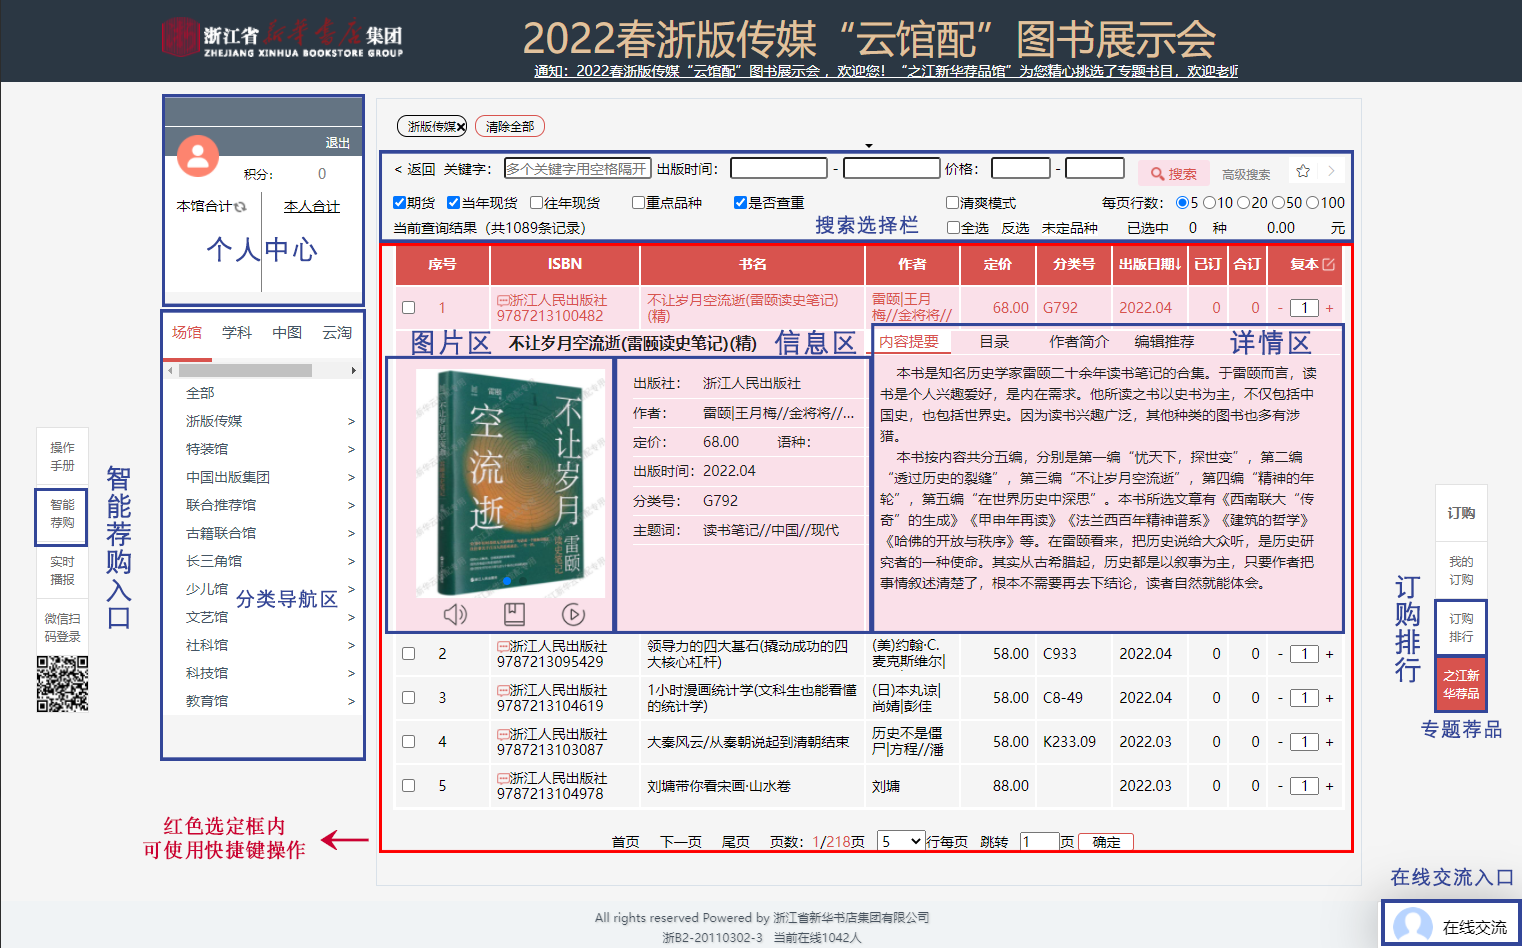Click the 关键字 keyword input field
Image resolution: width=1522 pixels, height=948 pixels.
[x=577, y=169]
